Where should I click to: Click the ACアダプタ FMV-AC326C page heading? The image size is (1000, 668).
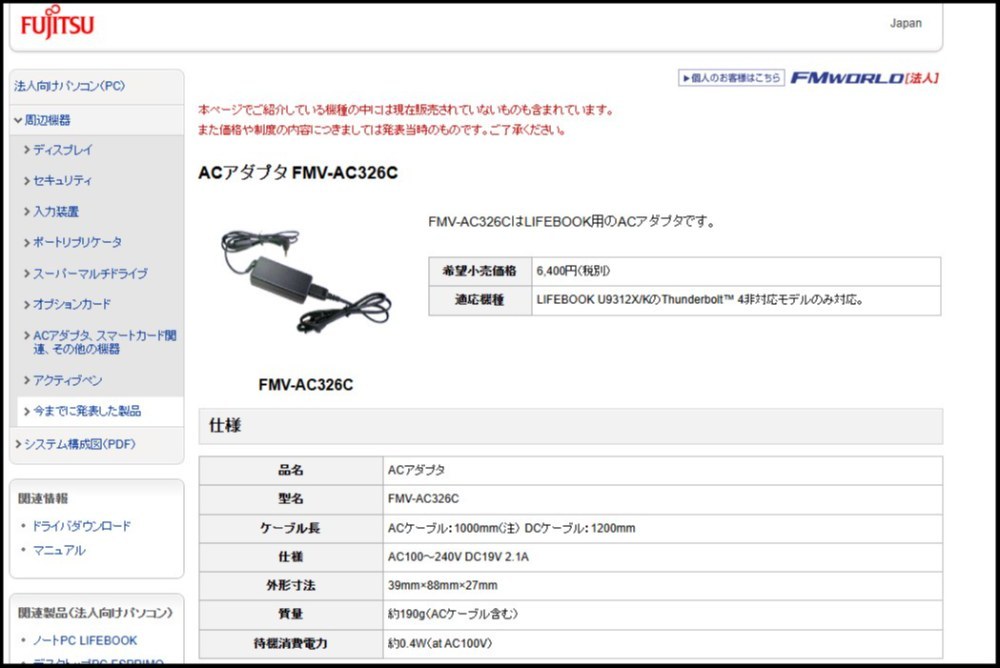coord(298,173)
